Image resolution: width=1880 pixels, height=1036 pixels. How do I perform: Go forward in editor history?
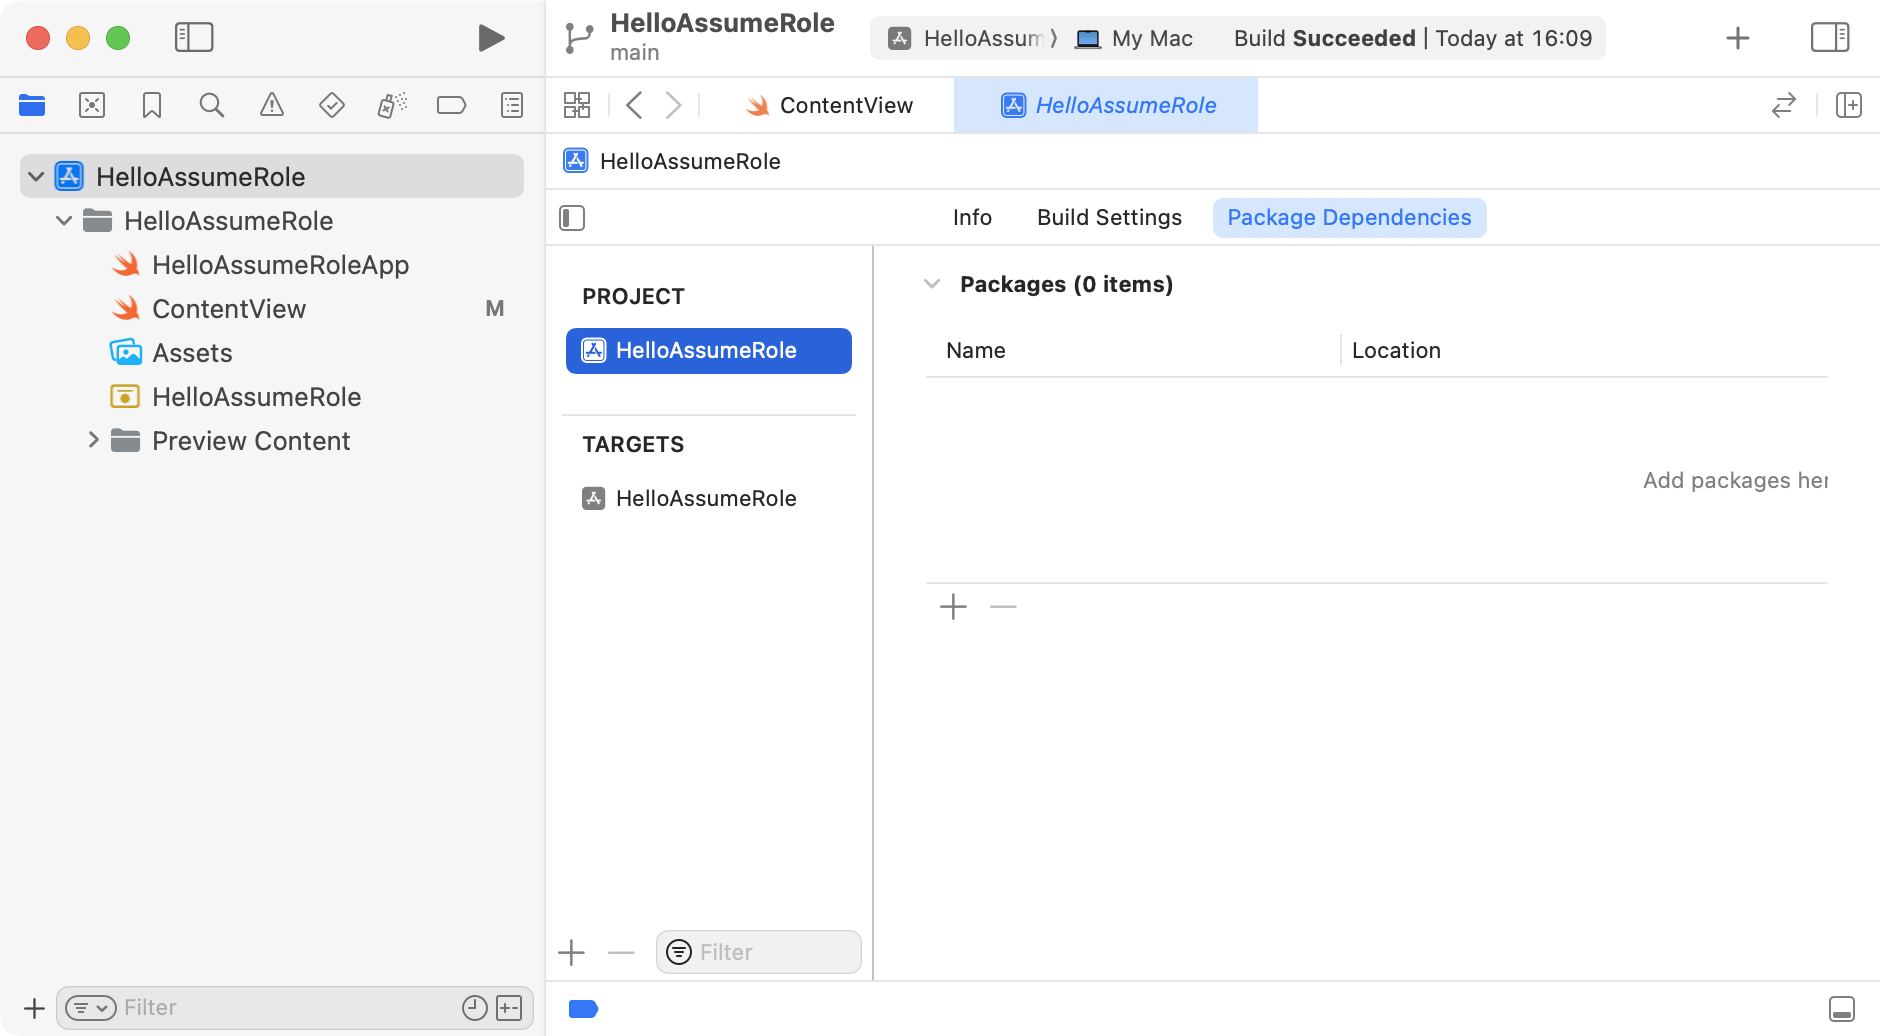pyautogui.click(x=674, y=105)
